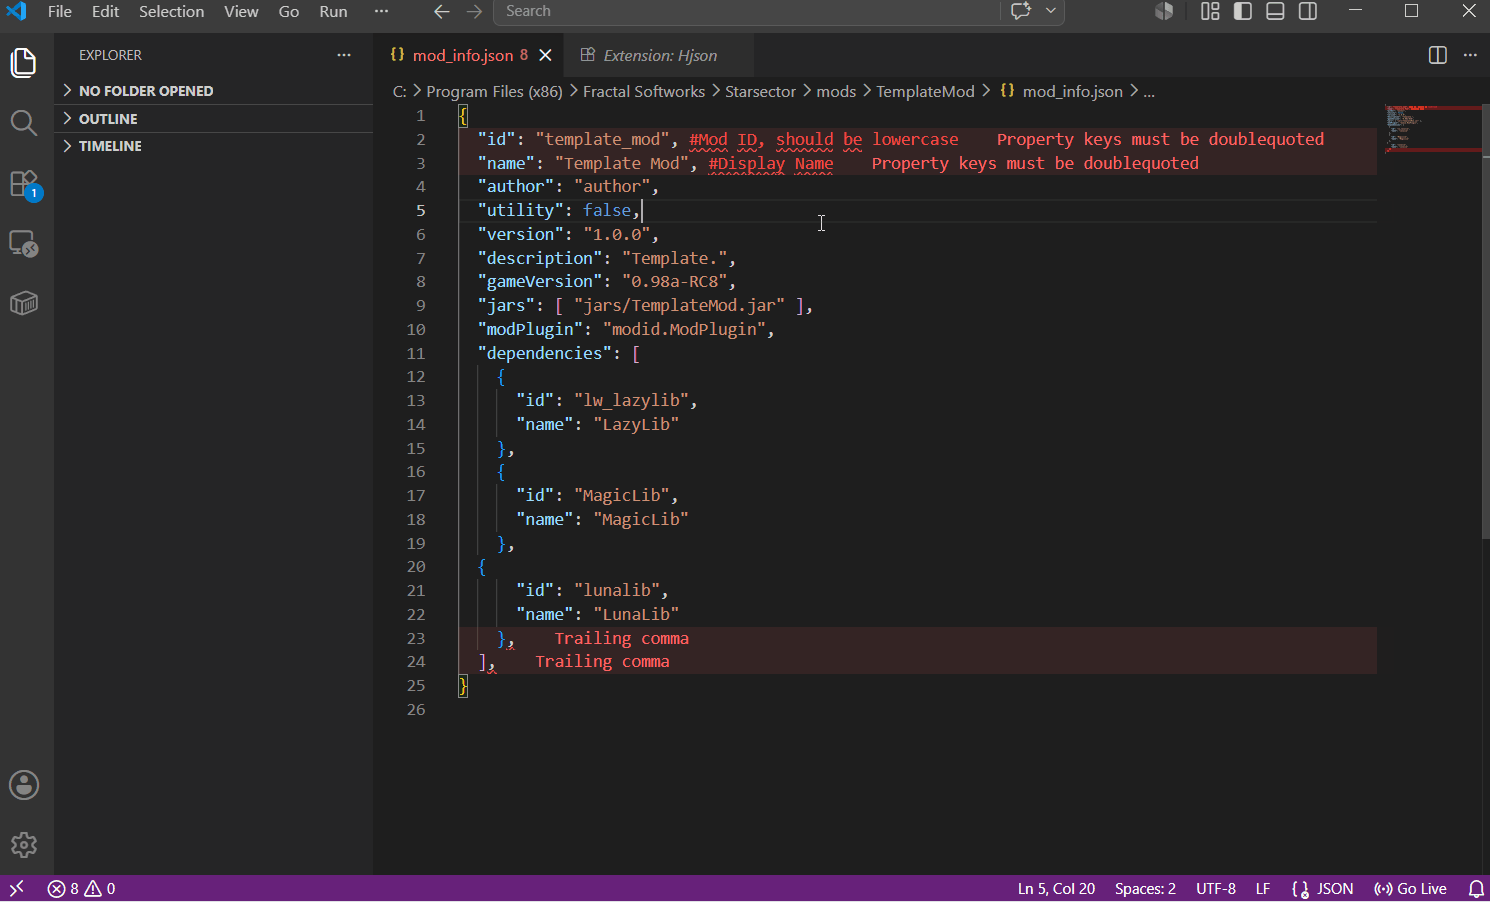Expand NO FOLDER OPENED section
The width and height of the screenshot is (1490, 902).
[213, 90]
